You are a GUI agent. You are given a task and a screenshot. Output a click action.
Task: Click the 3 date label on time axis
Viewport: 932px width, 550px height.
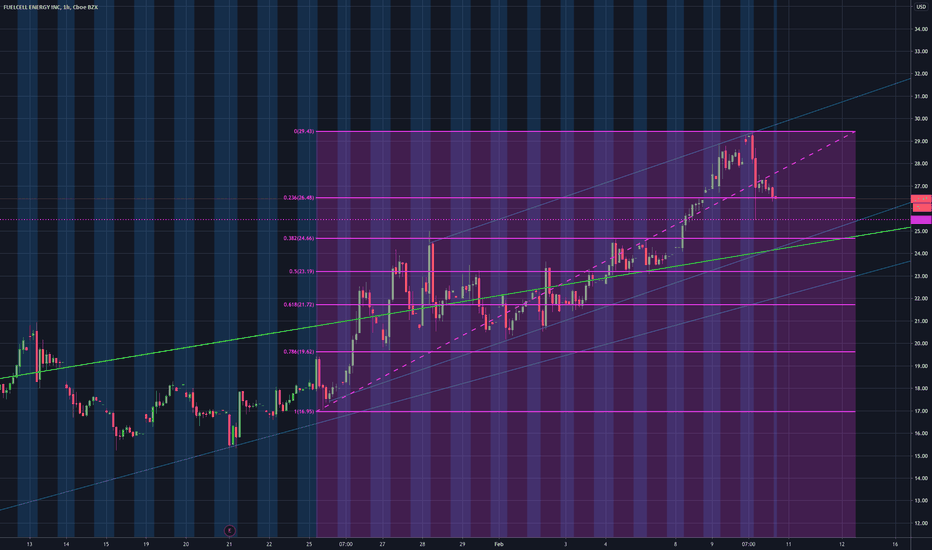[565, 544]
